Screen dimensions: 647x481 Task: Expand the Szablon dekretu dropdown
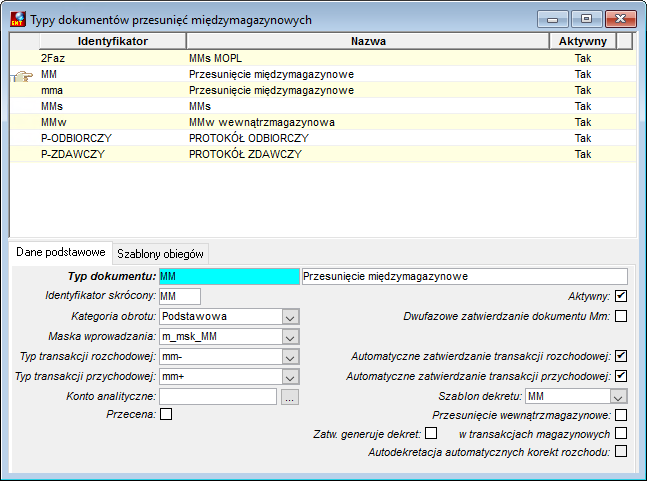[x=618, y=397]
